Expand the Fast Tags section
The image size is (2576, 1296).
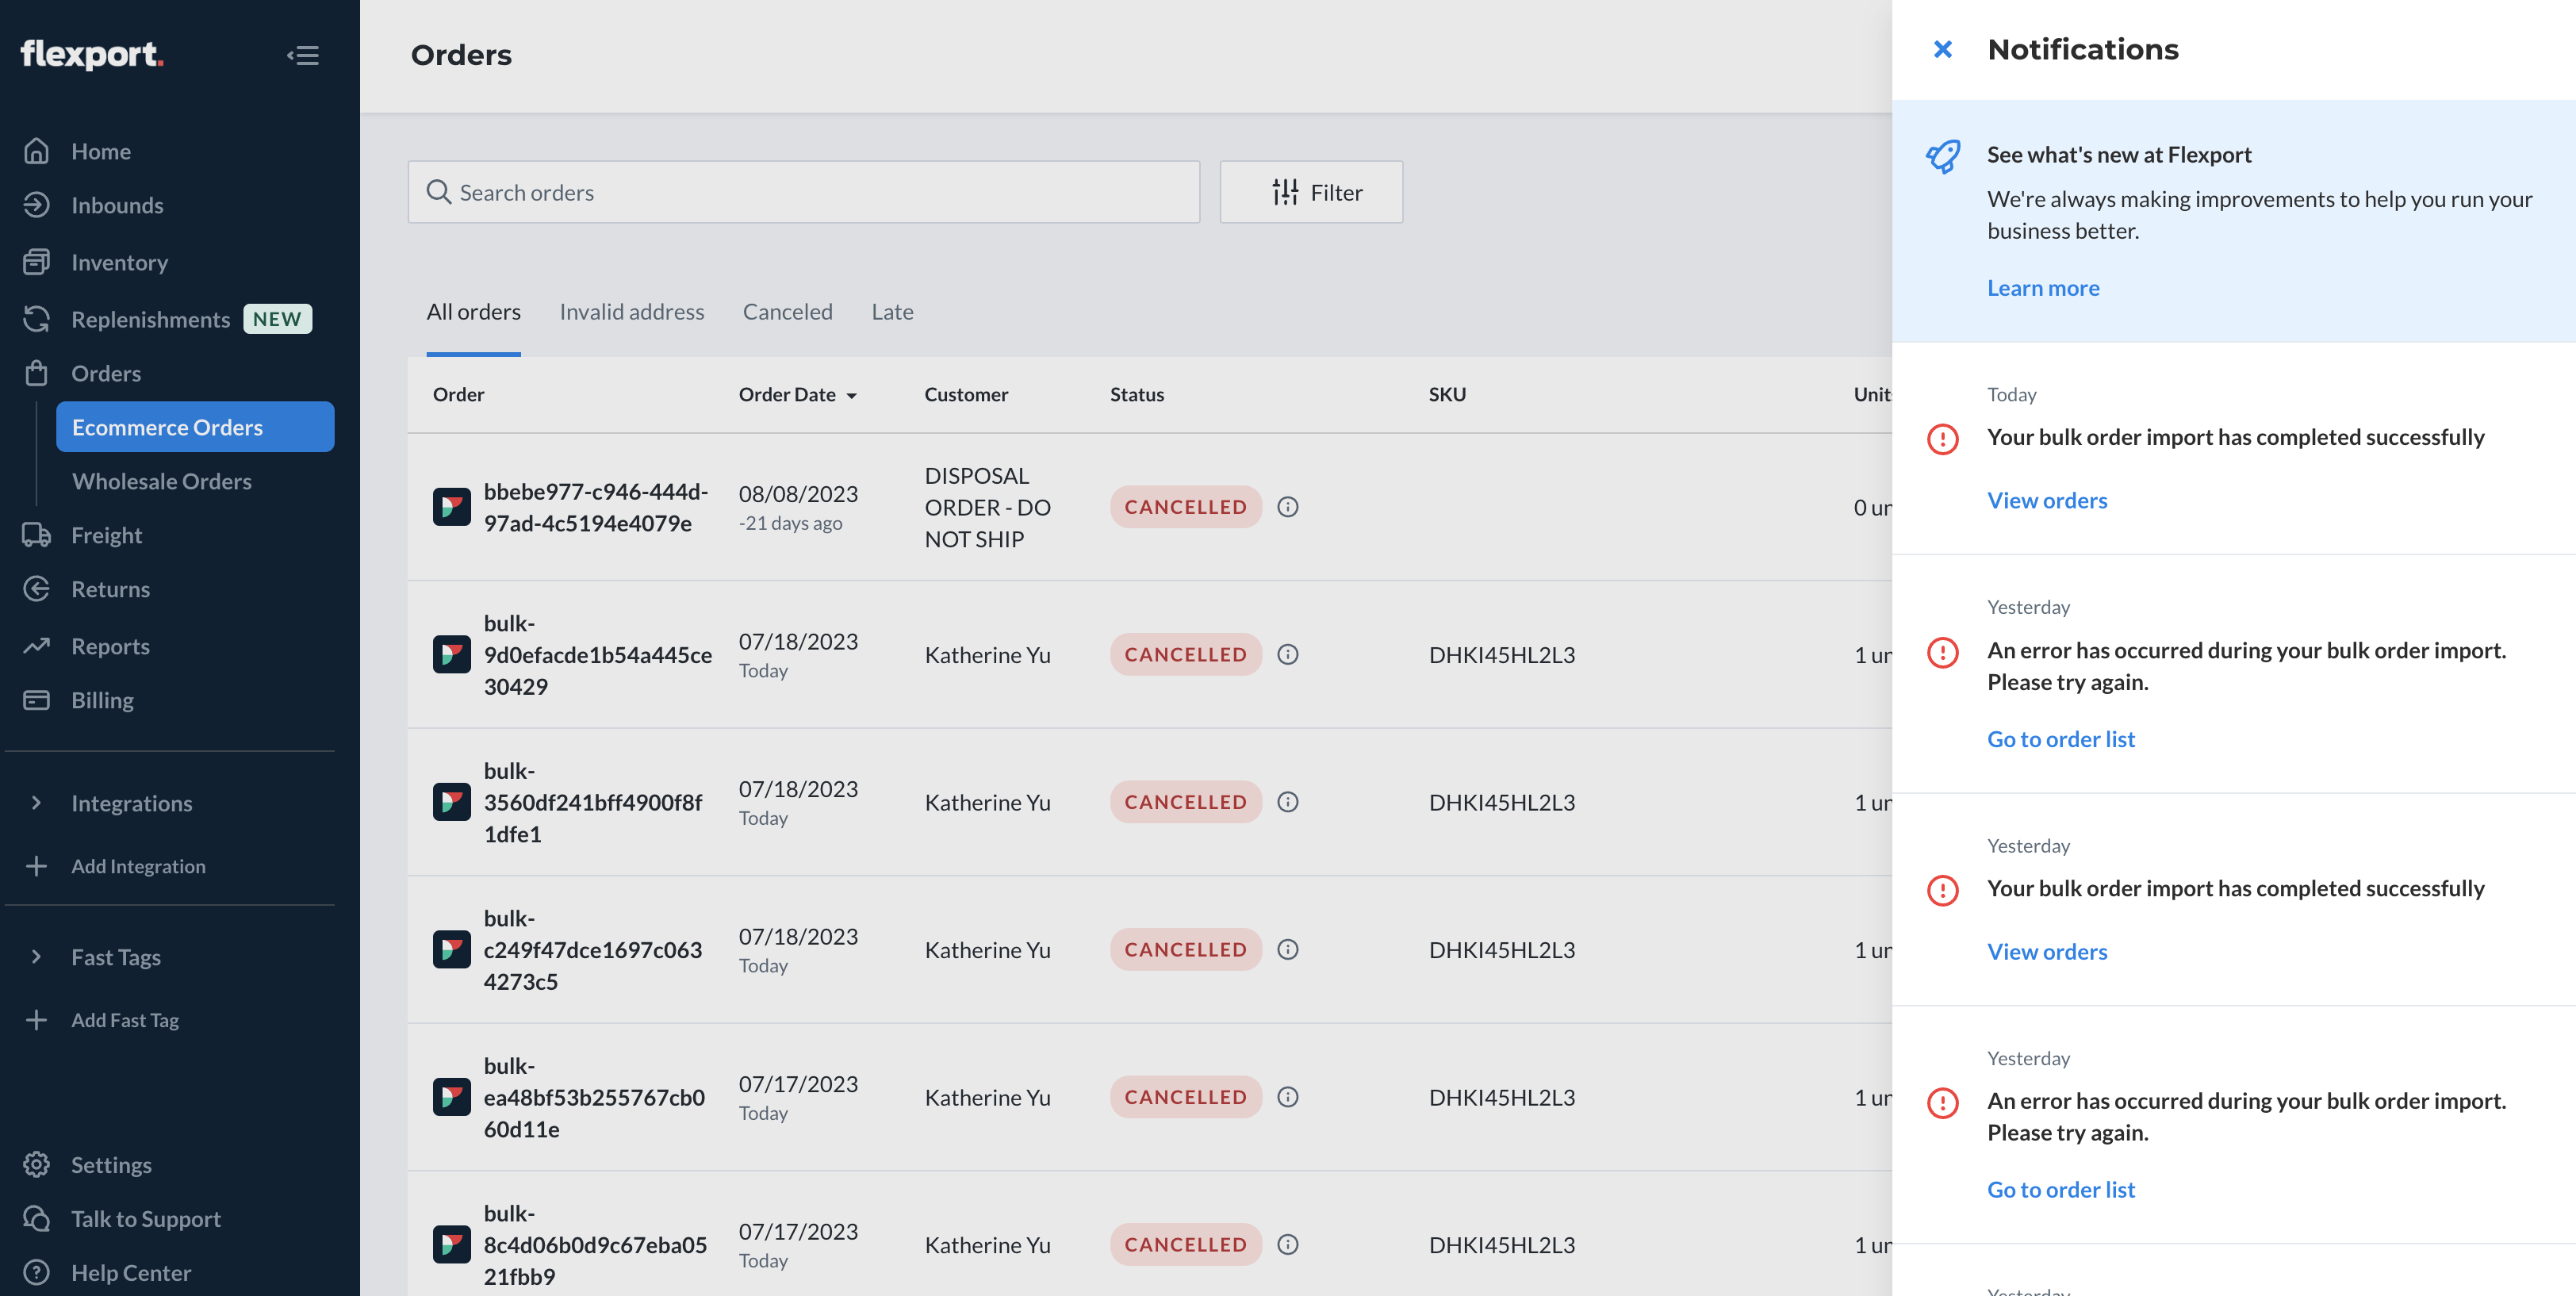coord(116,956)
